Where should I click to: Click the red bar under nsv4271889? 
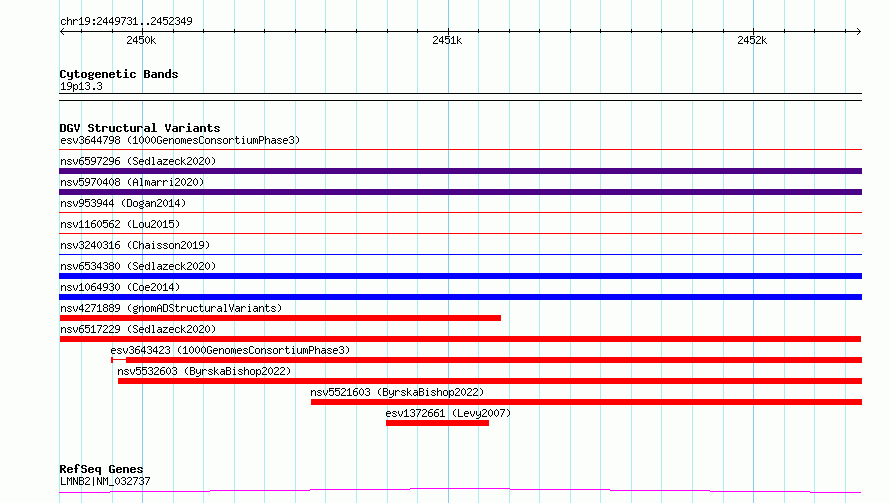[x=280, y=318]
